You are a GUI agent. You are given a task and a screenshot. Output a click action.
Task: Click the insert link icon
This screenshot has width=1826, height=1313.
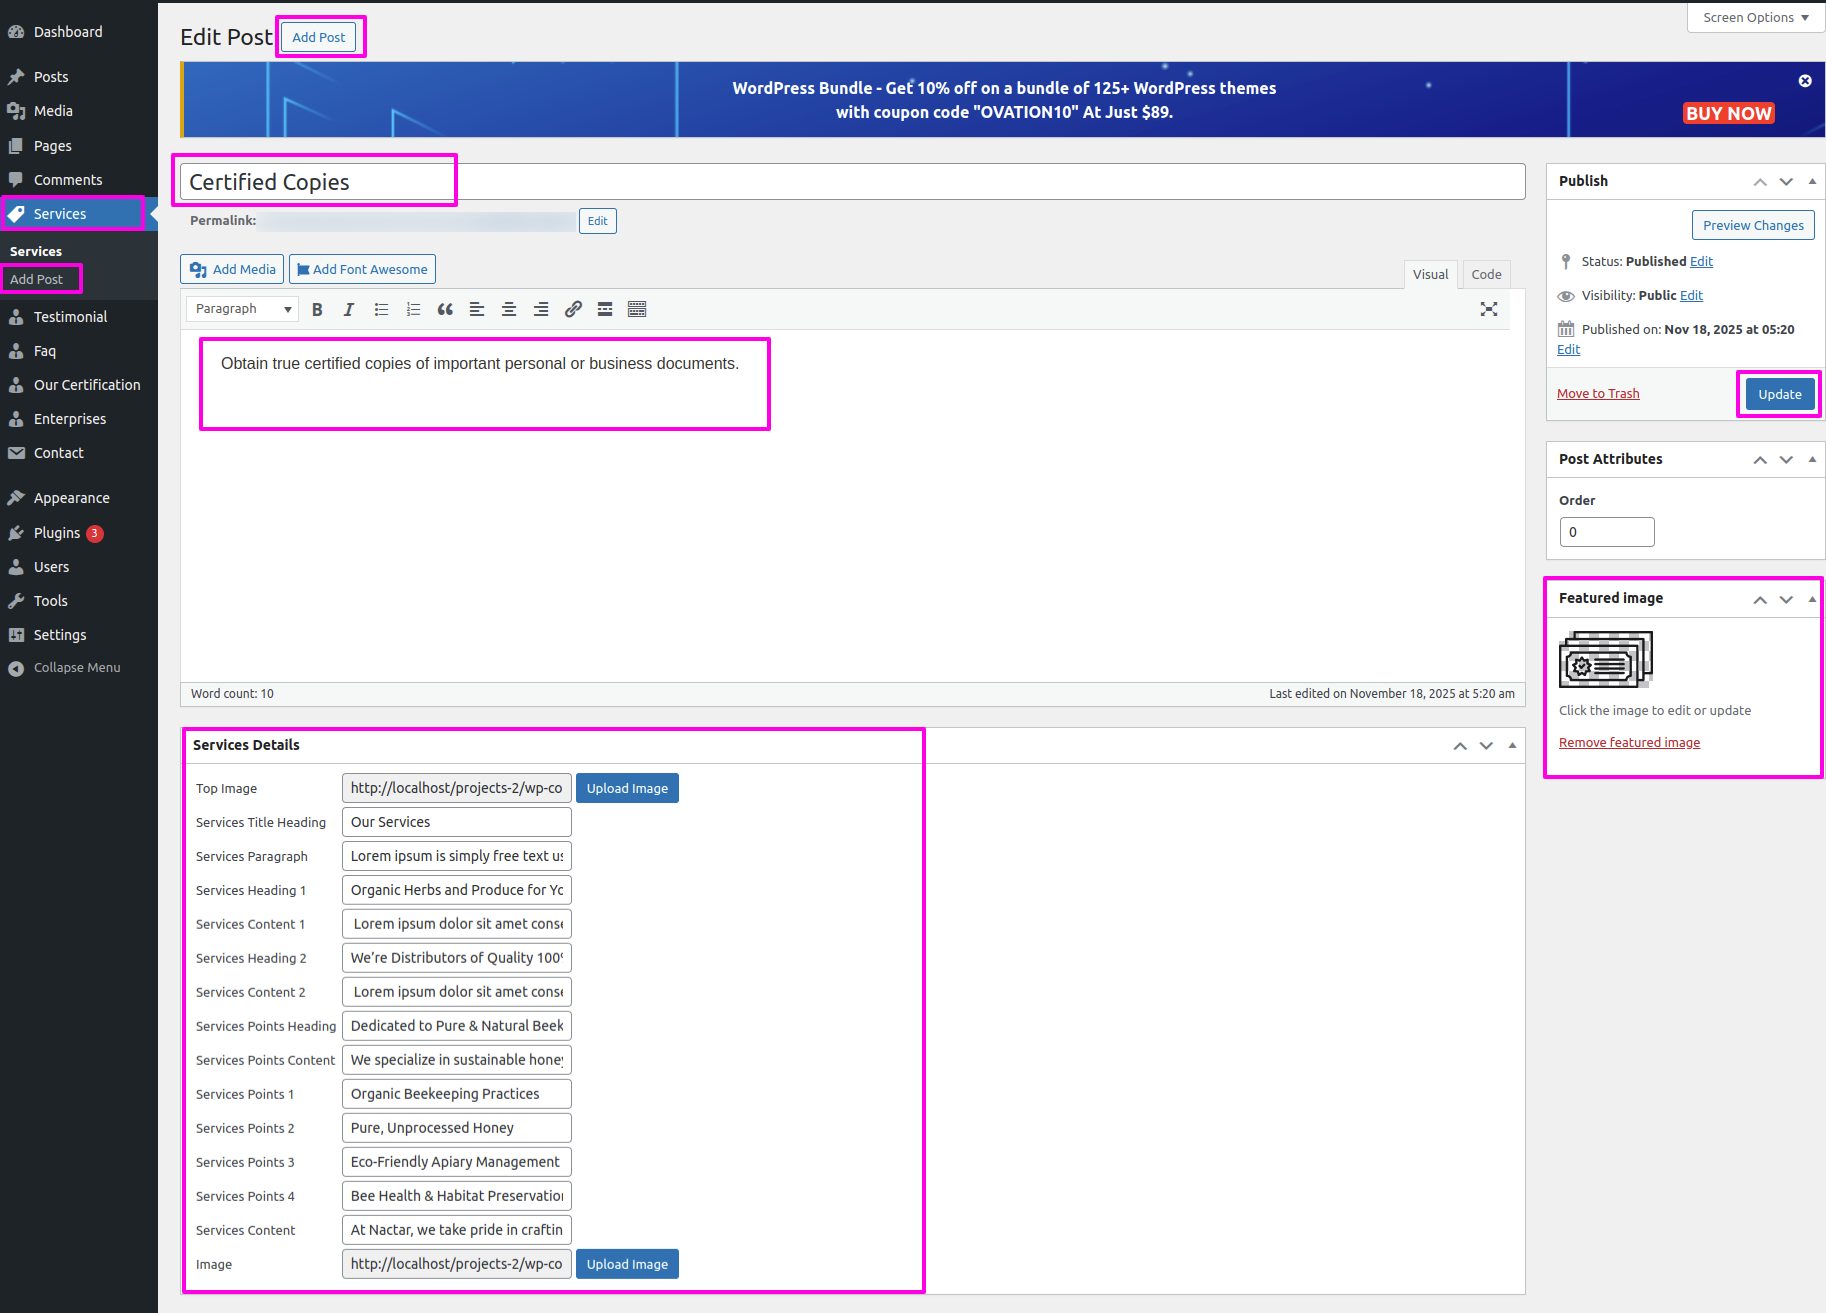573,310
